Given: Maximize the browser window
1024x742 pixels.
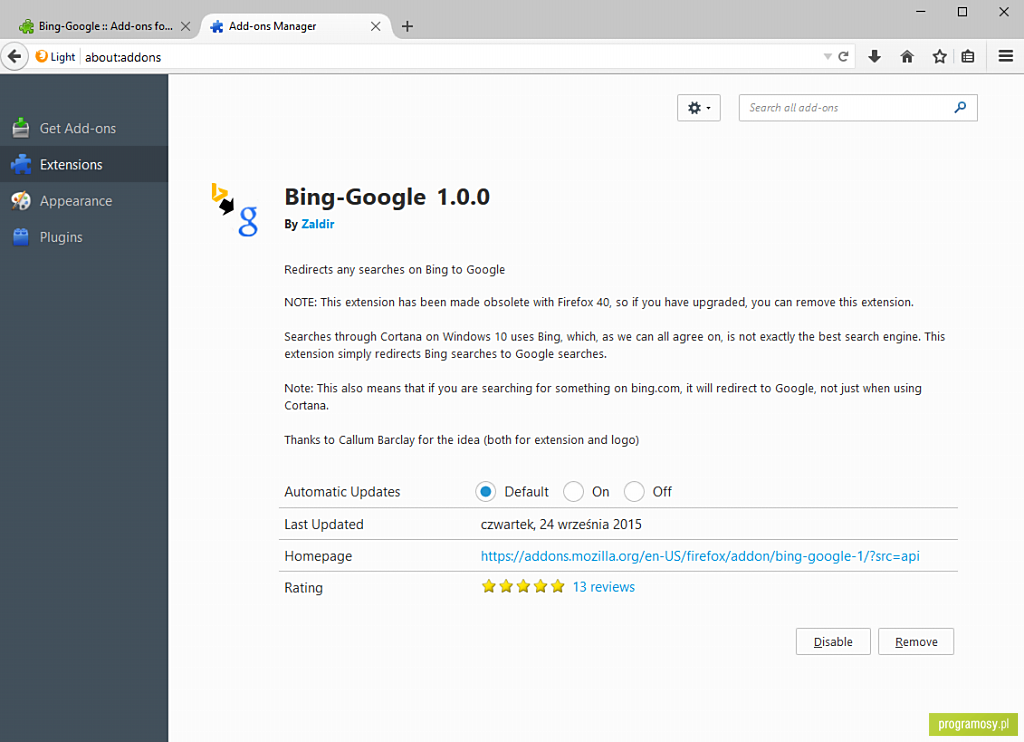Looking at the screenshot, I should pyautogui.click(x=962, y=12).
